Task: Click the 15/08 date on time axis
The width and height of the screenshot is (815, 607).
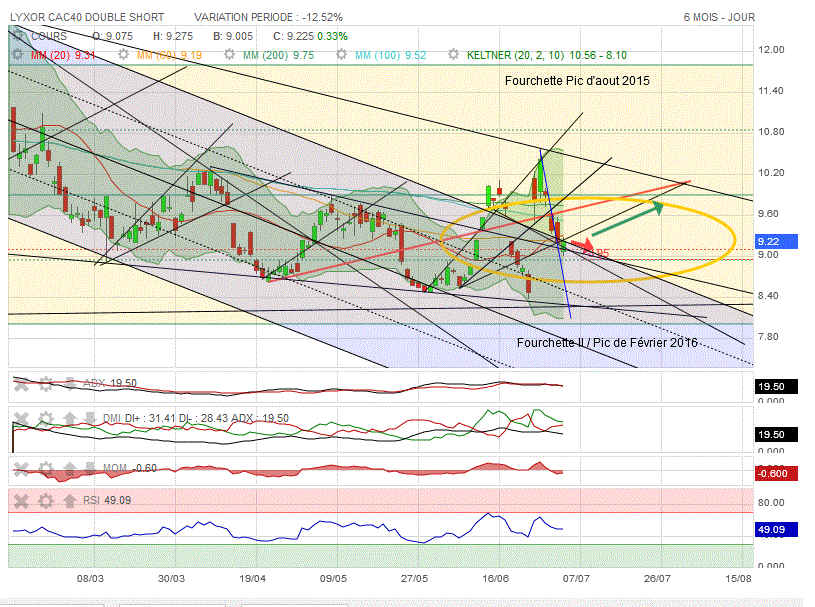Action: click(x=738, y=578)
